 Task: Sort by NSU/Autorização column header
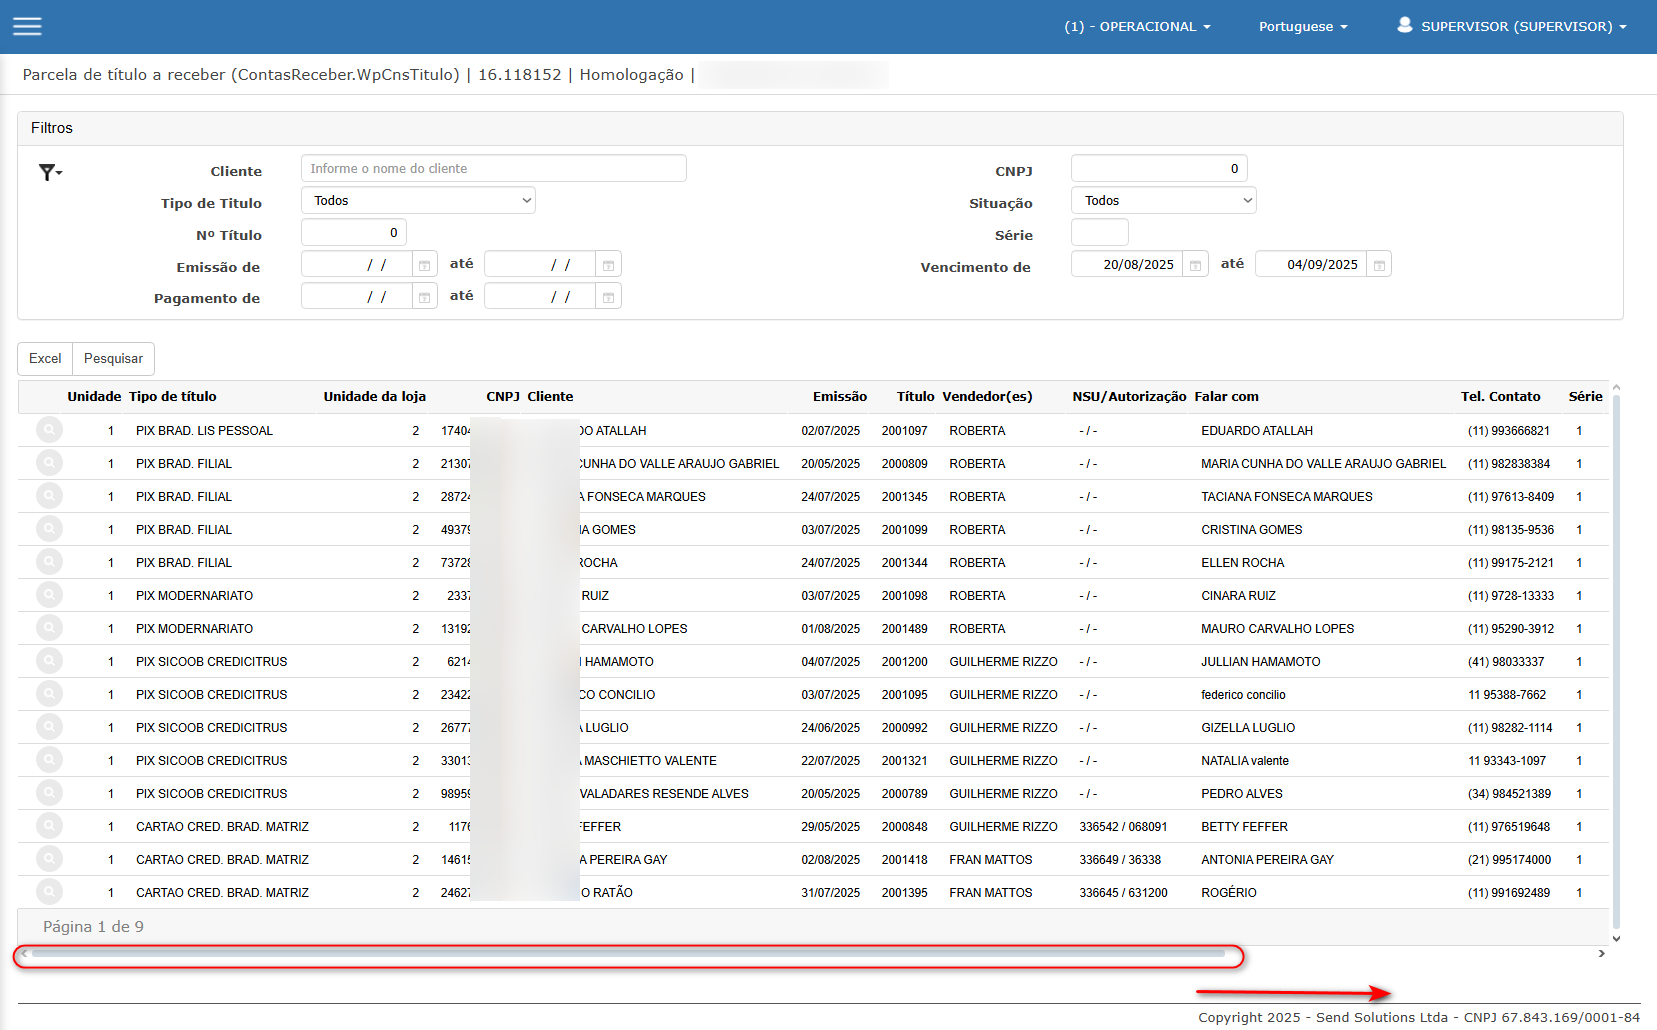(x=1129, y=397)
